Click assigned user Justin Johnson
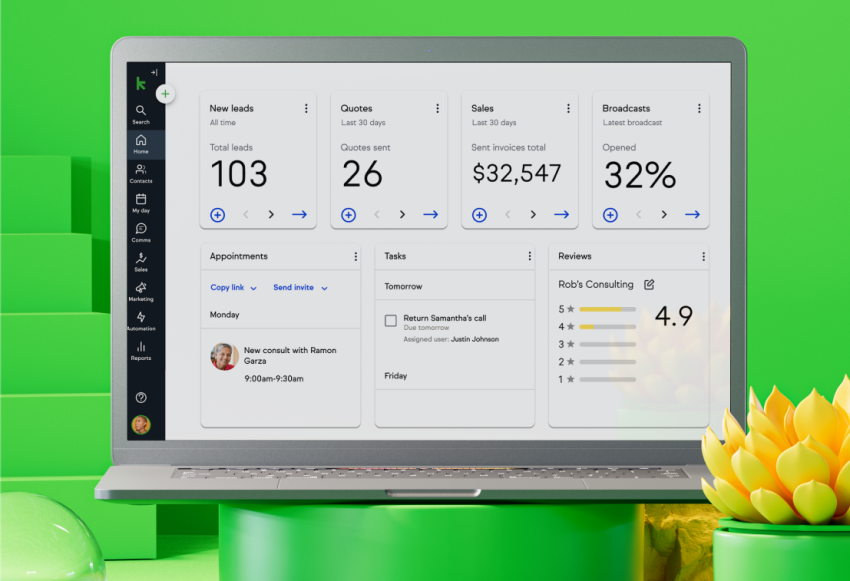The height and width of the screenshot is (581, 850). [475, 339]
